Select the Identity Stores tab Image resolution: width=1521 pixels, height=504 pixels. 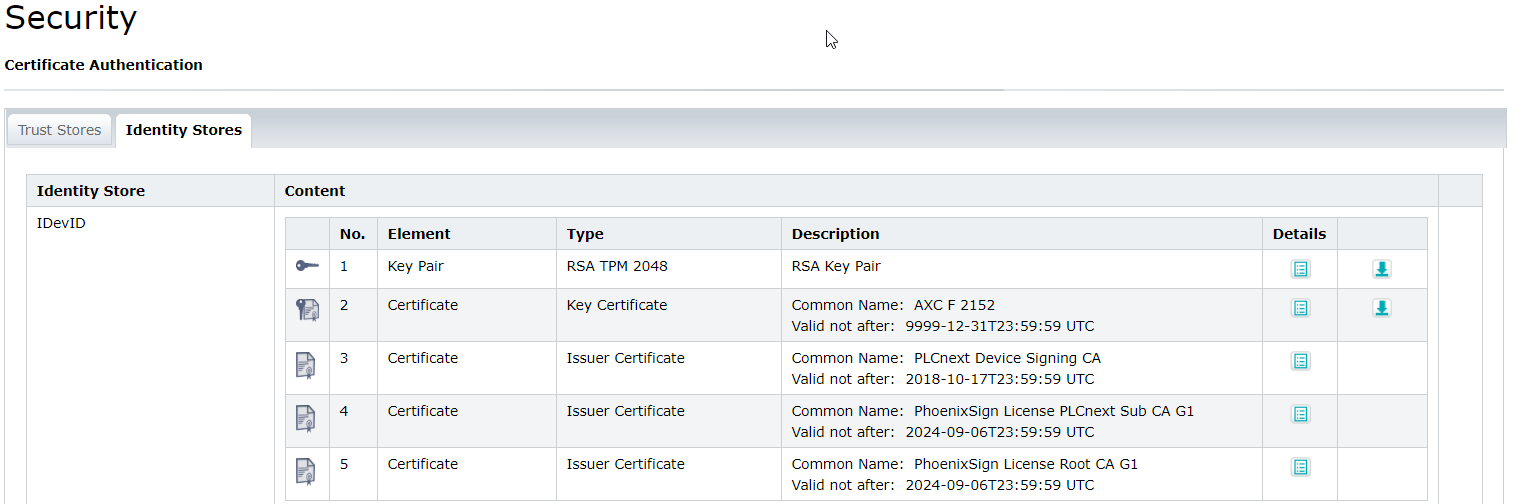point(183,130)
